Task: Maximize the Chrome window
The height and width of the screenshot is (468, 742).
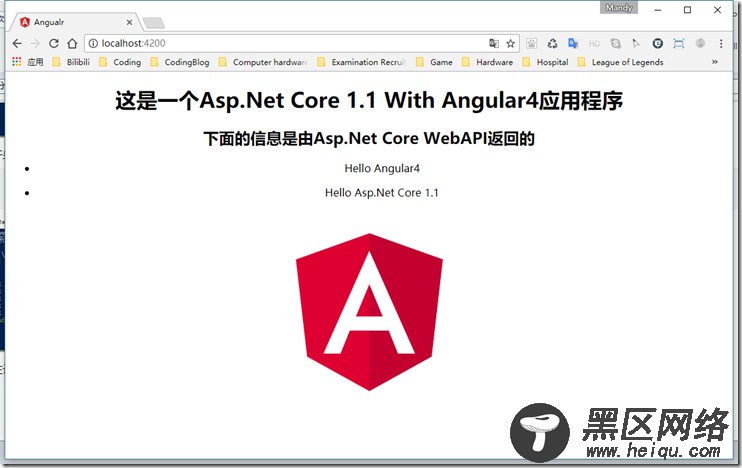Action: pyautogui.click(x=688, y=9)
